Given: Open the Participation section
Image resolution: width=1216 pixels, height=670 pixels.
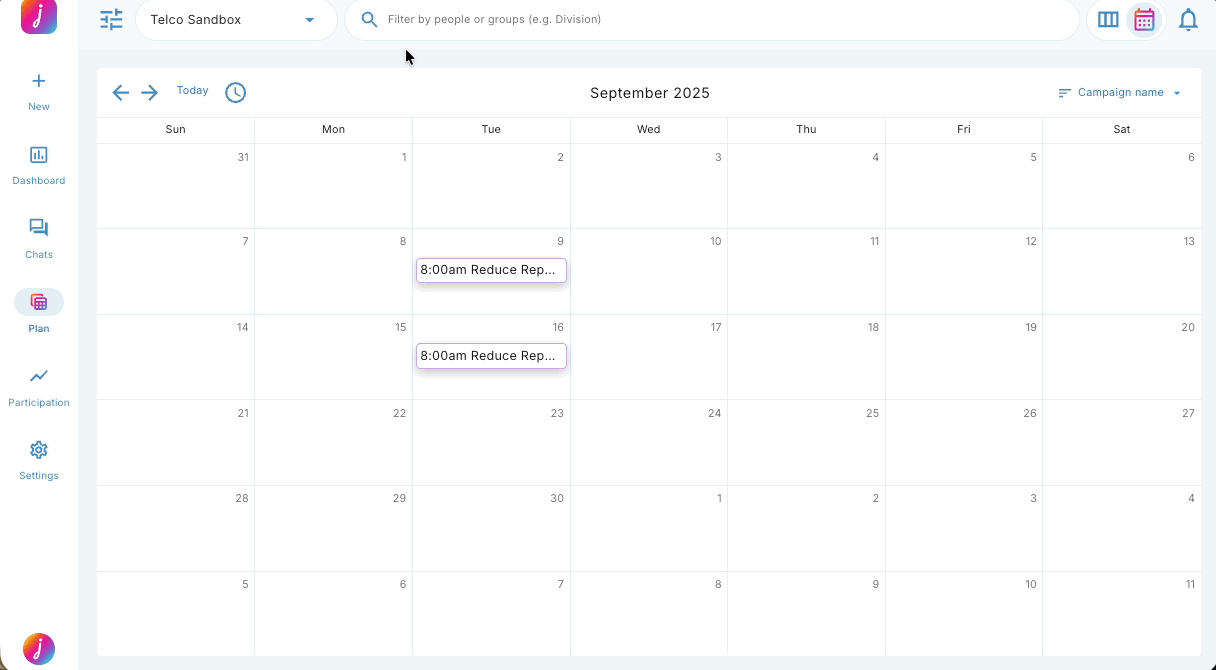Looking at the screenshot, I should point(38,387).
